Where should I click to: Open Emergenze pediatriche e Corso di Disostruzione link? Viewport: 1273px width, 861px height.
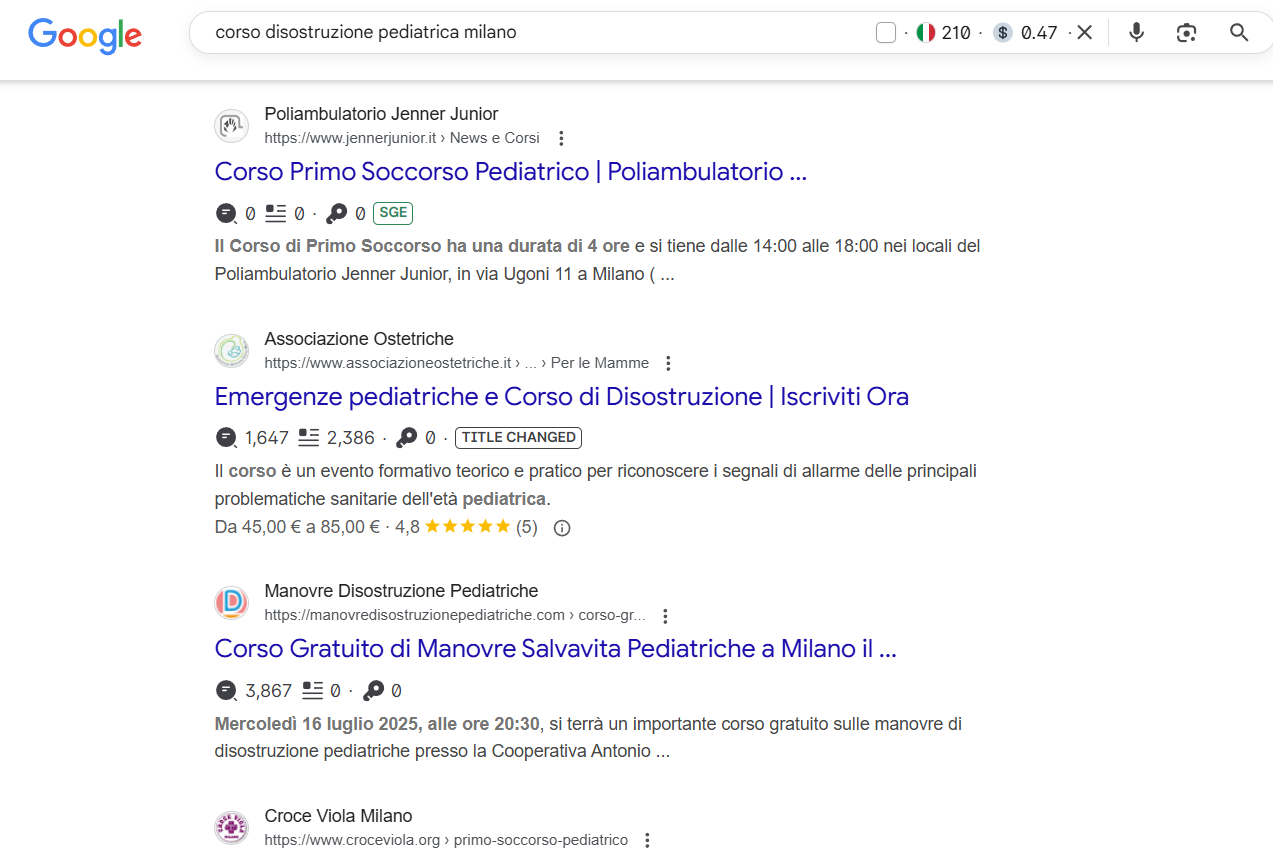point(561,397)
